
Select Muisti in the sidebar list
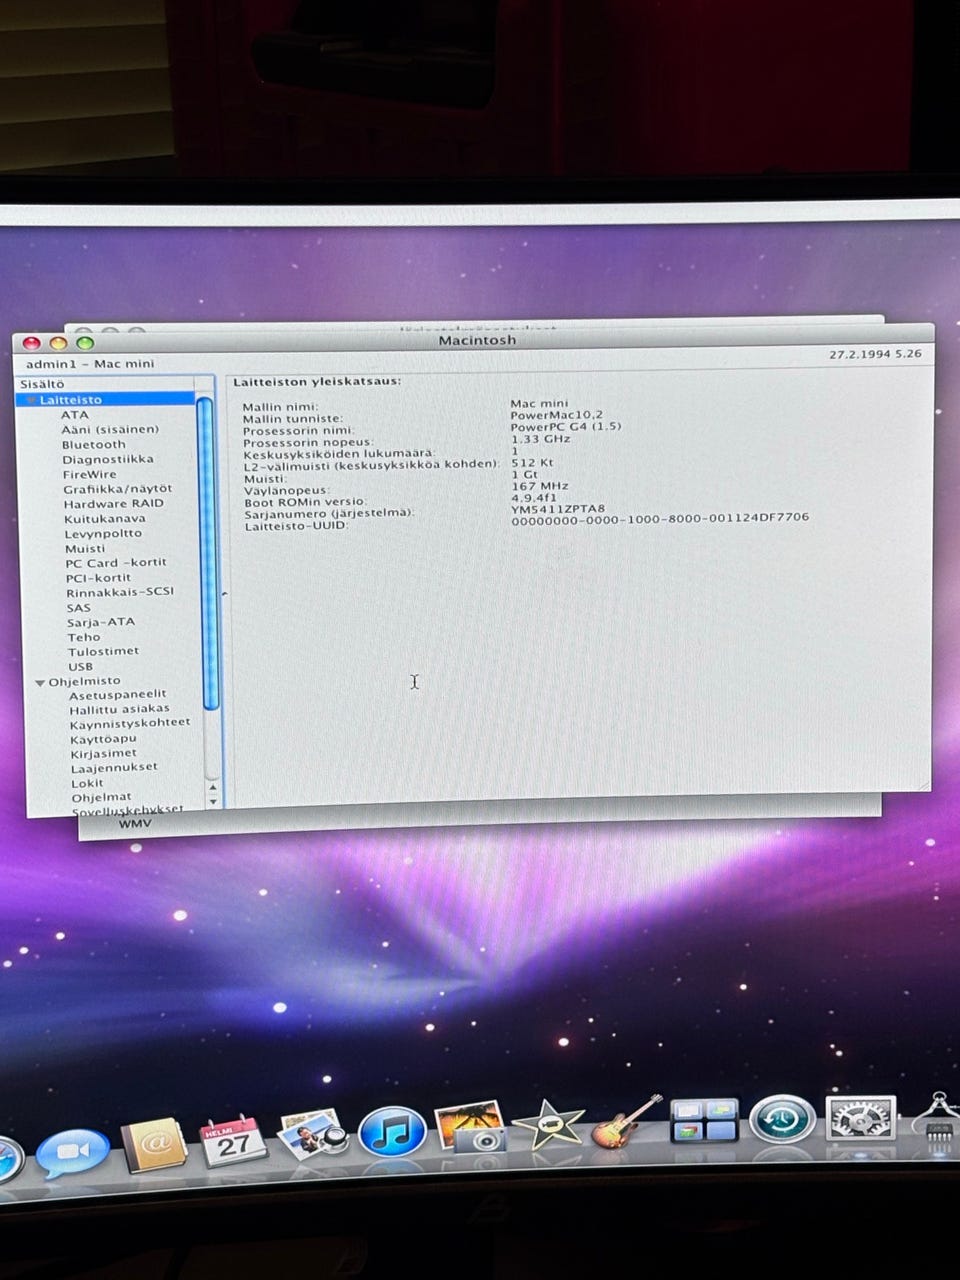pyautogui.click(x=85, y=548)
